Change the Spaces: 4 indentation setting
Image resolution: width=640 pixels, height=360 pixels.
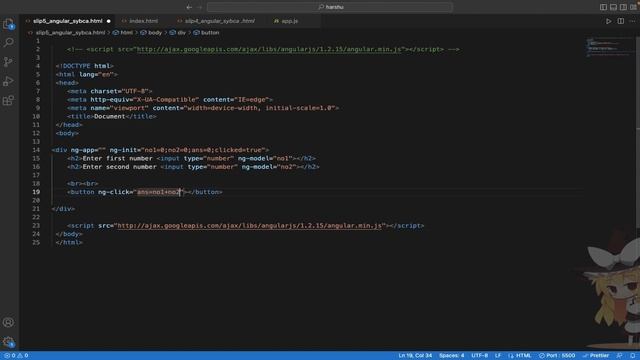[451, 356]
